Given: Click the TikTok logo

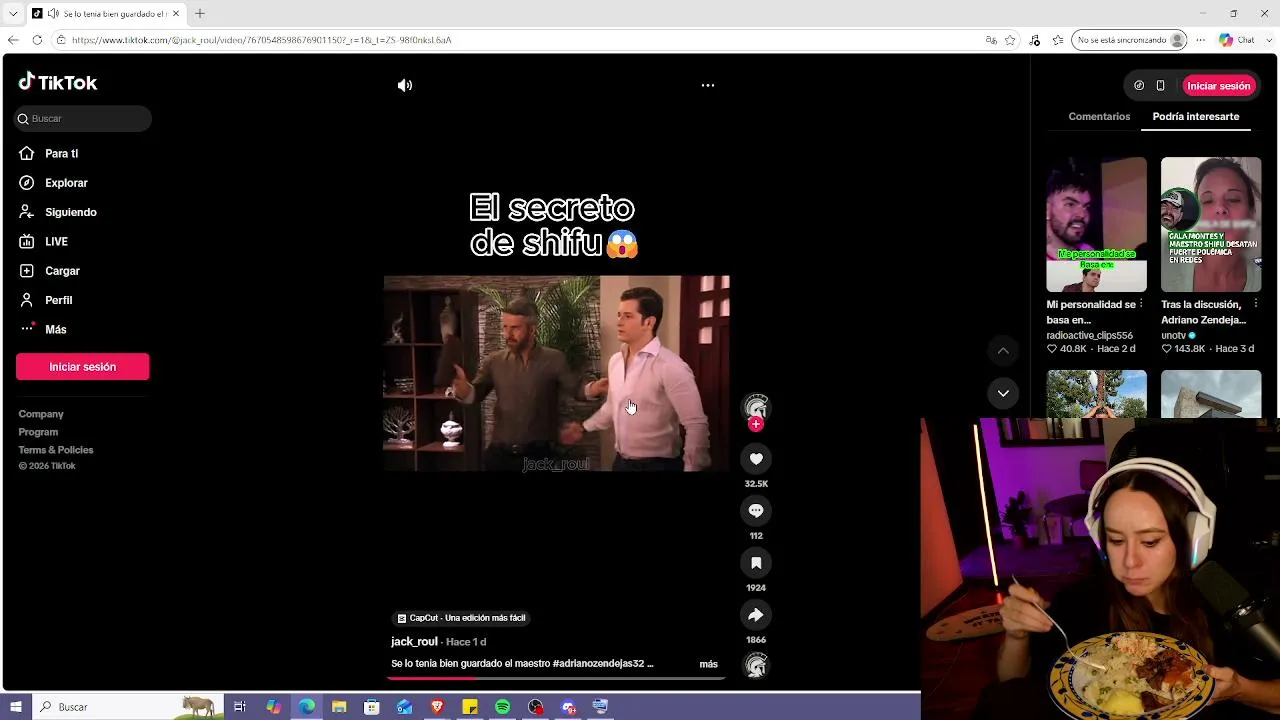Looking at the screenshot, I should click(x=58, y=82).
